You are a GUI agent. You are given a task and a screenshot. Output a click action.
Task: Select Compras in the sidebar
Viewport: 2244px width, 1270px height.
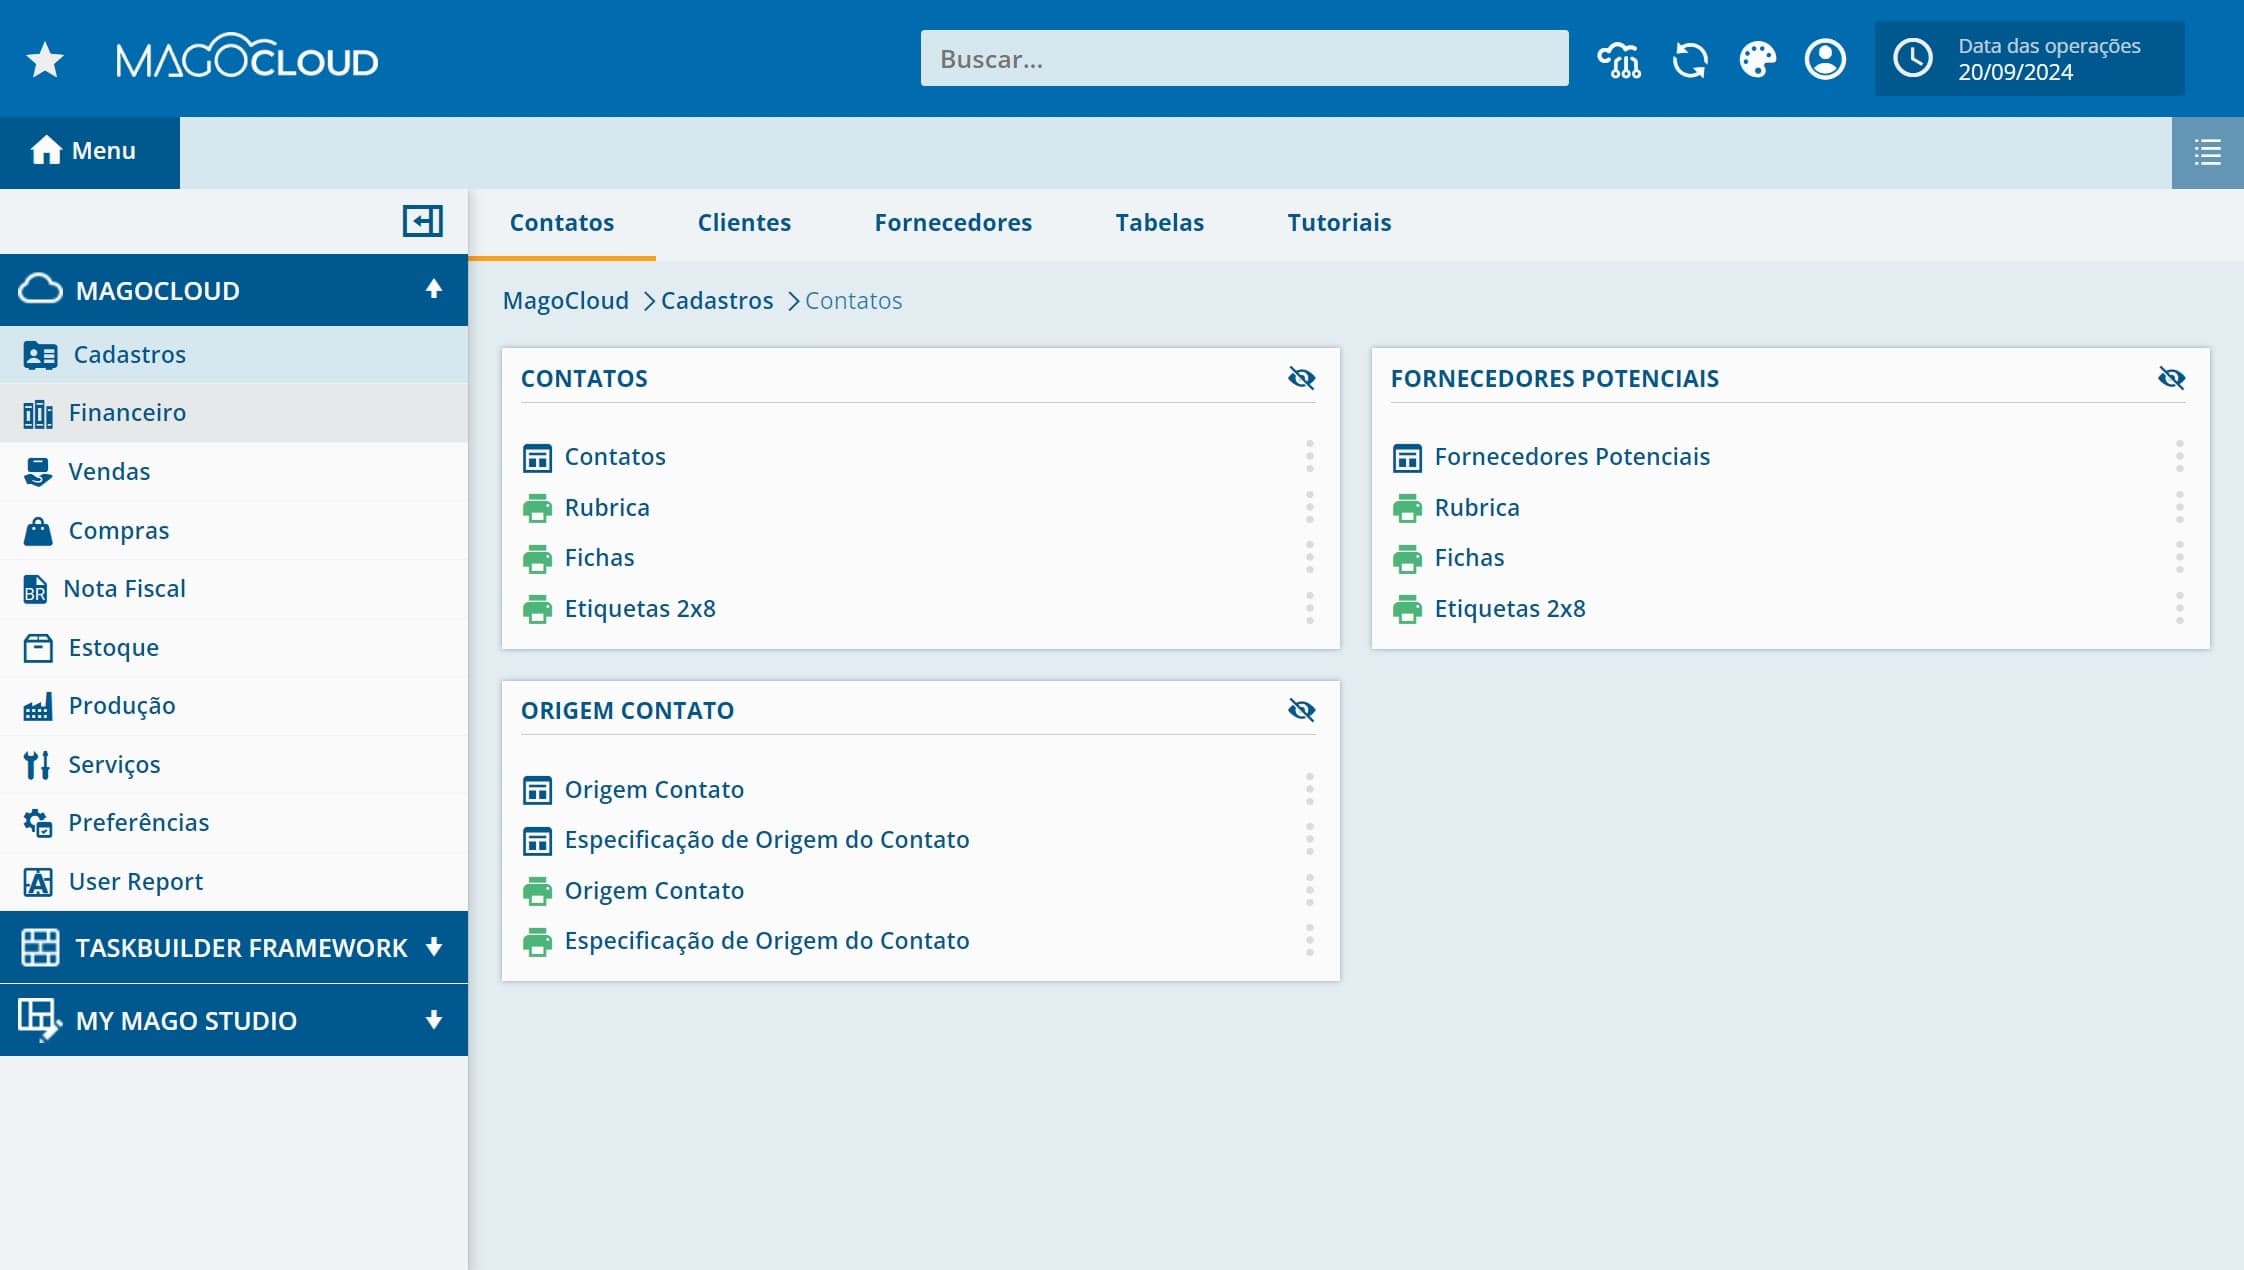point(234,530)
